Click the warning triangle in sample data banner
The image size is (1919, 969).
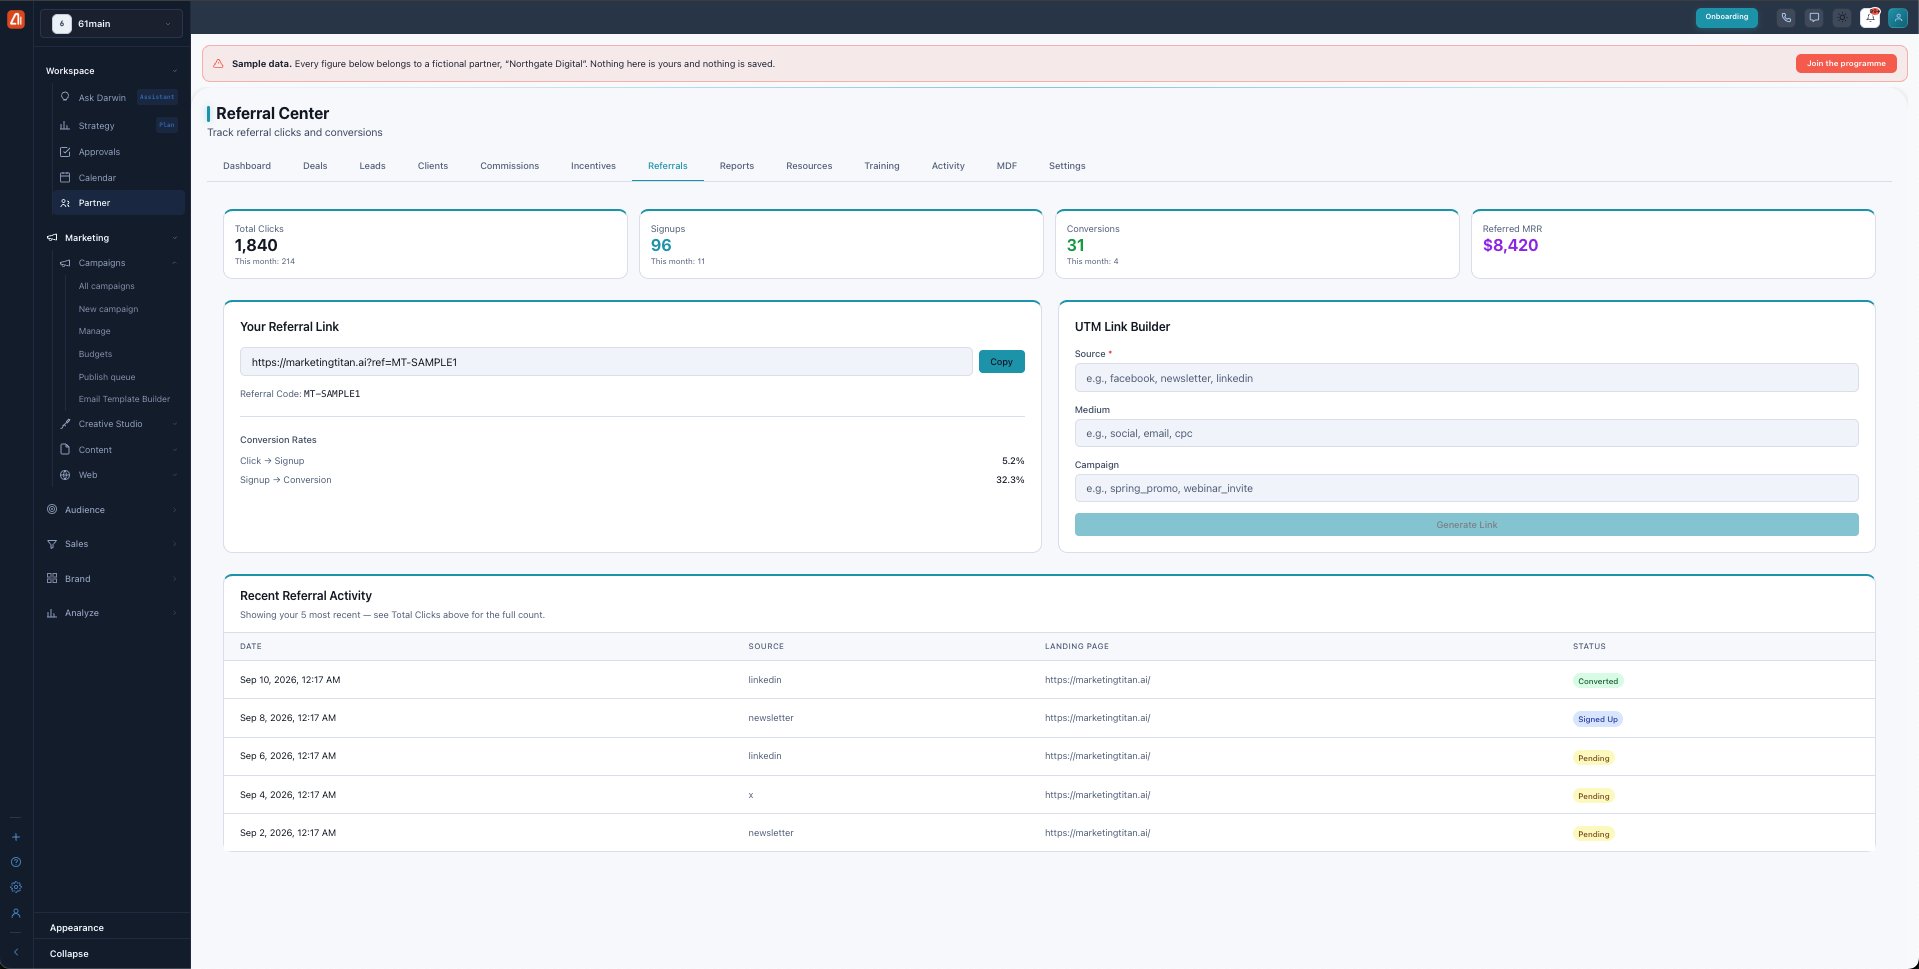218,63
